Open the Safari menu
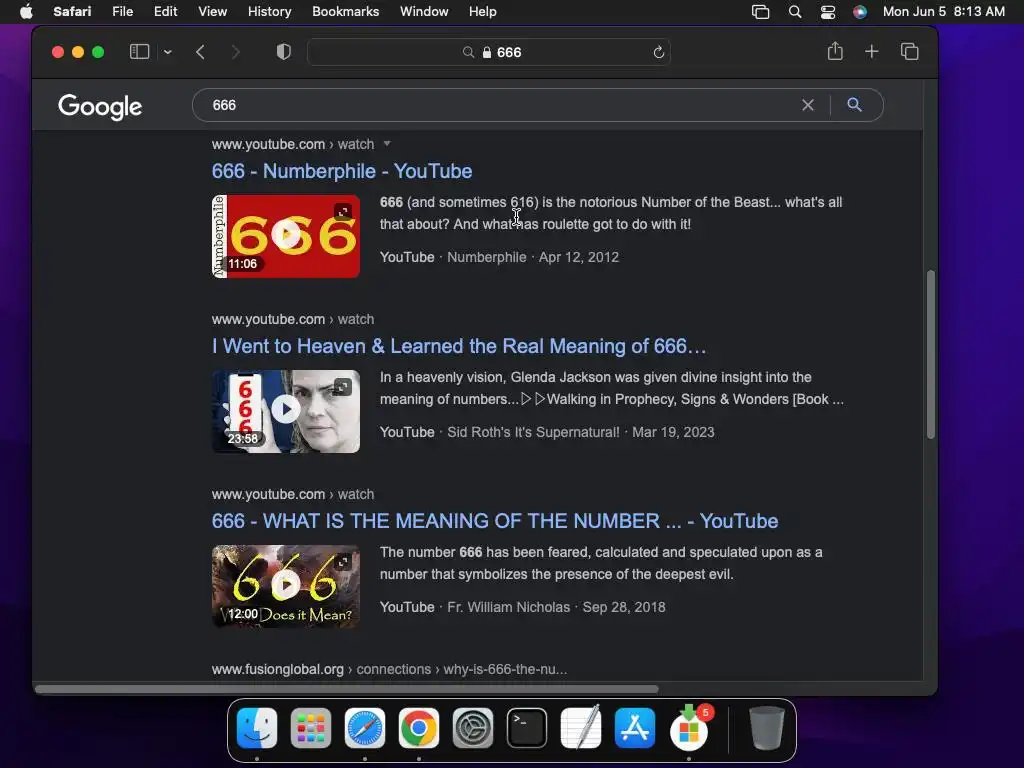This screenshot has width=1024, height=768. [72, 11]
